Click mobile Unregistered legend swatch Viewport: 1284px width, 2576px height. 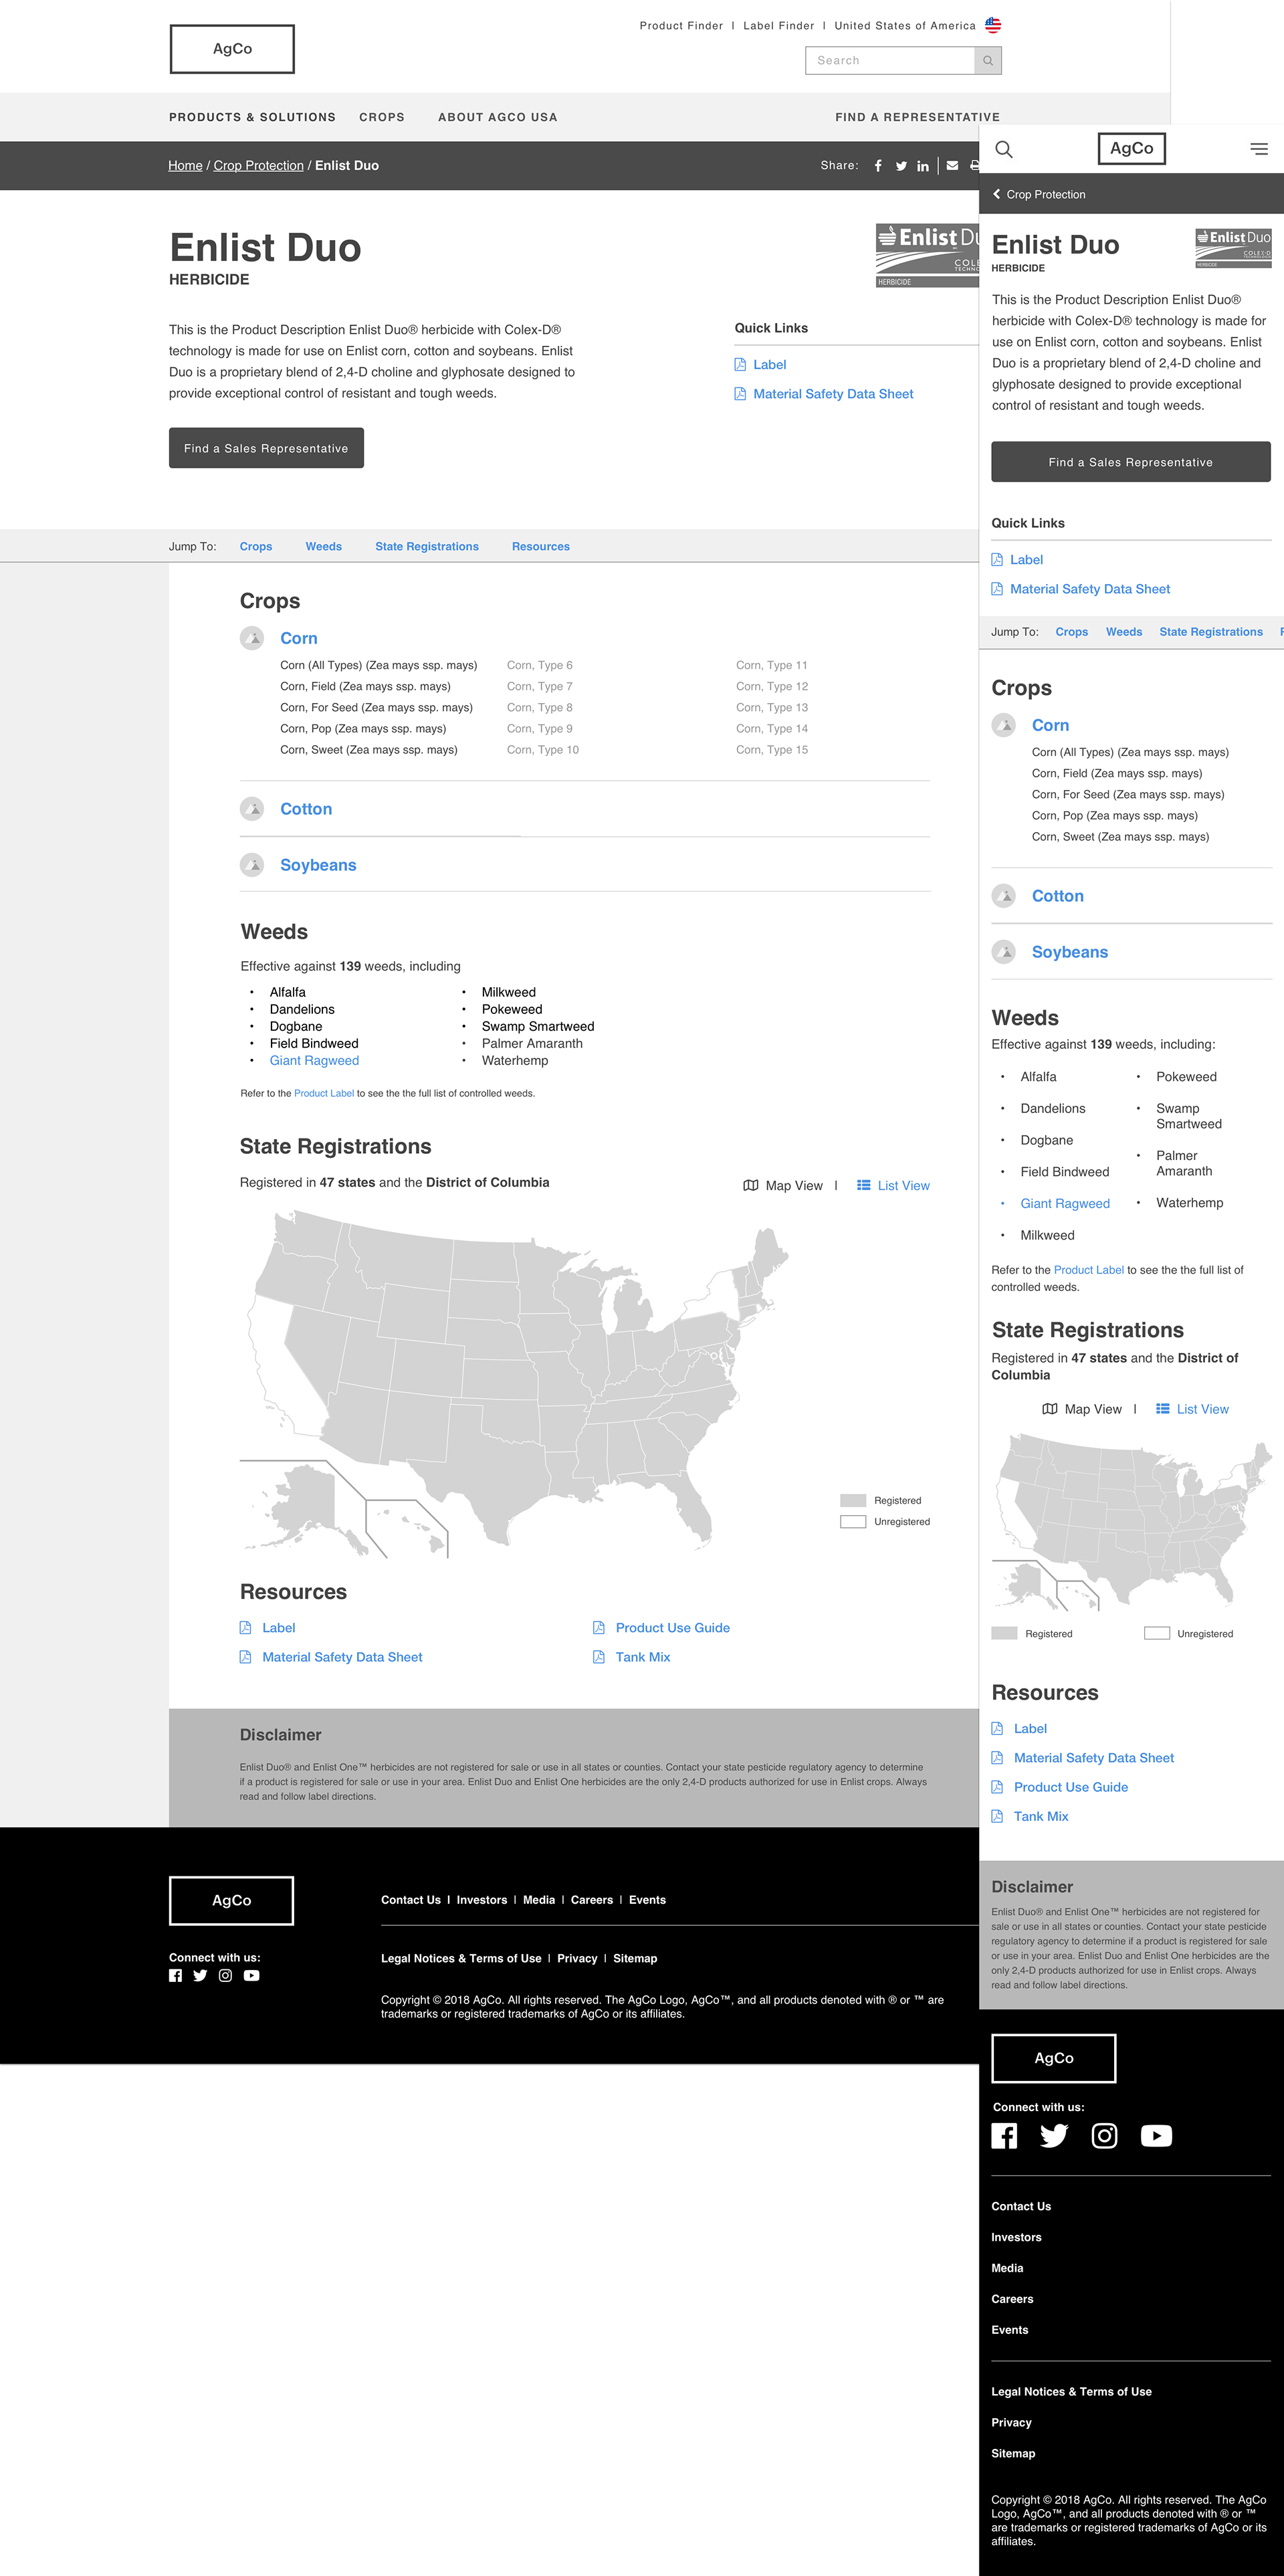coord(1157,1633)
